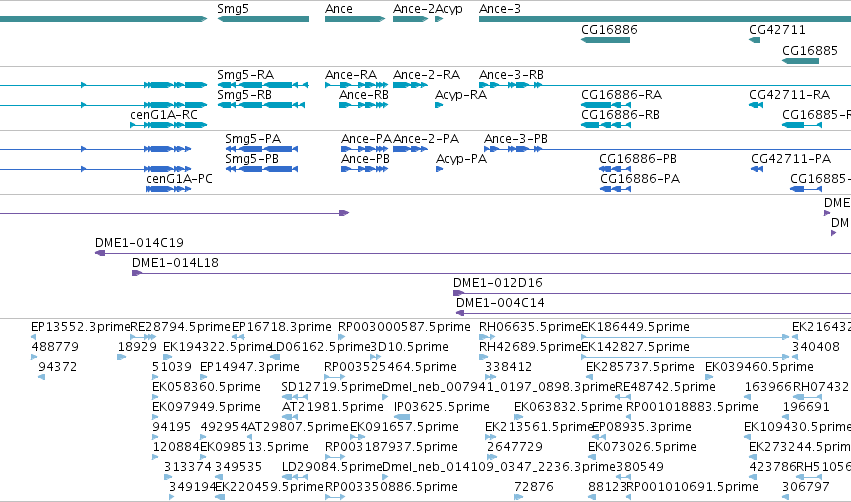This screenshot has height=502, width=851.
Task: Select the CG16886-PA CDS label
Action: 640,179
